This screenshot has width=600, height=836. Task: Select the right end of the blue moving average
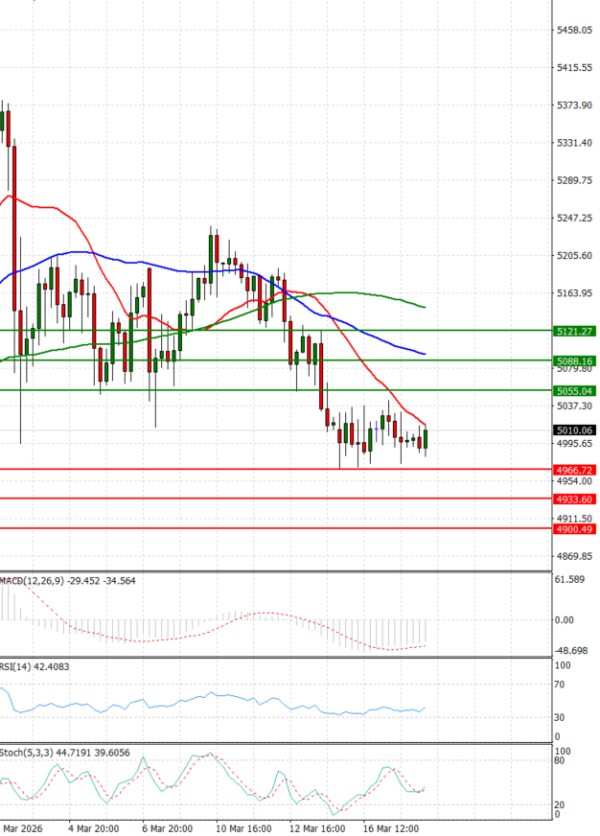click(x=425, y=354)
